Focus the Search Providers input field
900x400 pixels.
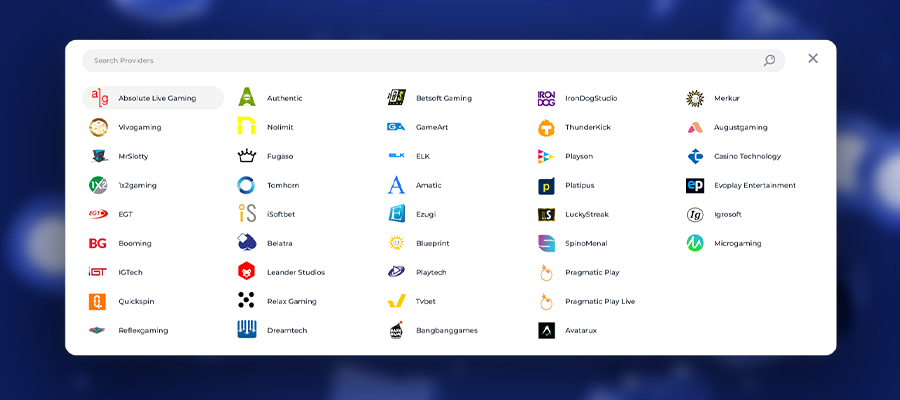pos(434,60)
